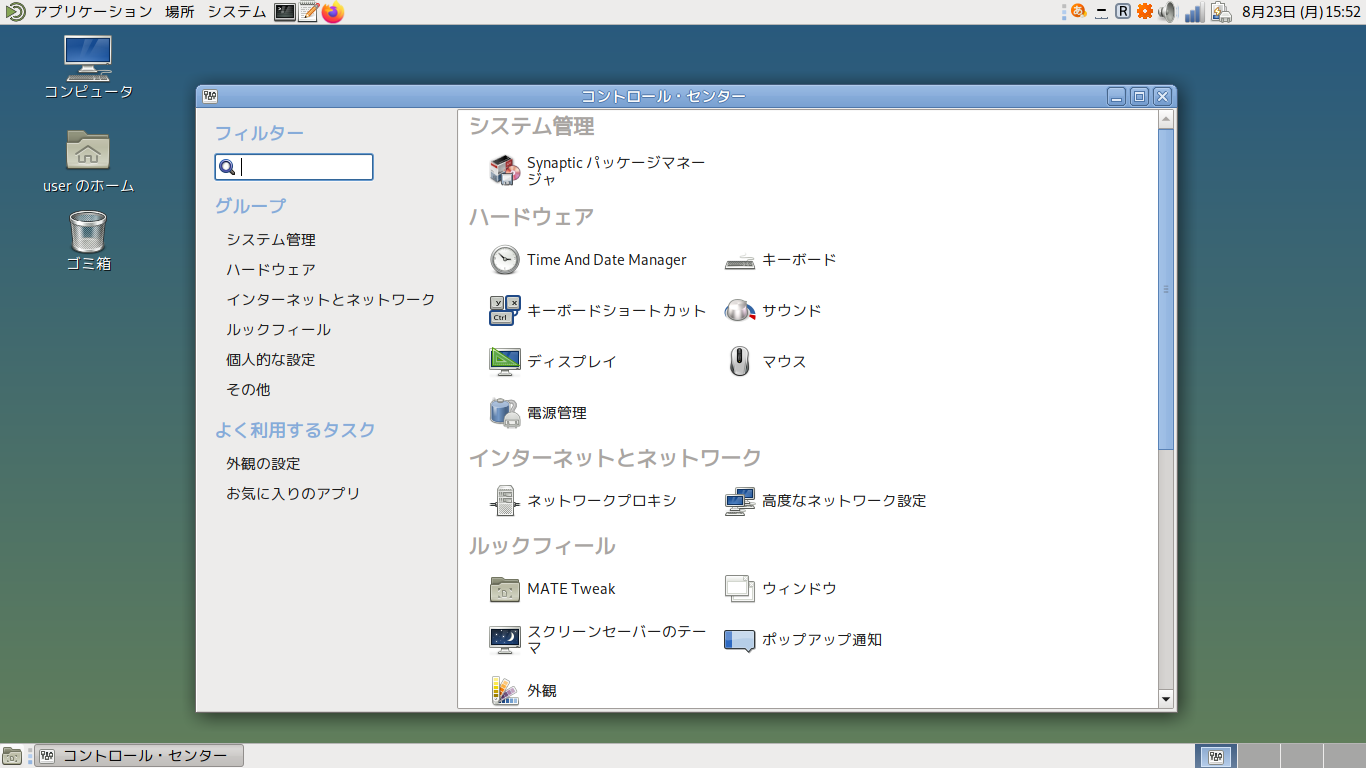The width and height of the screenshot is (1366, 768).
Task: Click the vertical scrollbar thumb
Action: point(1165,288)
